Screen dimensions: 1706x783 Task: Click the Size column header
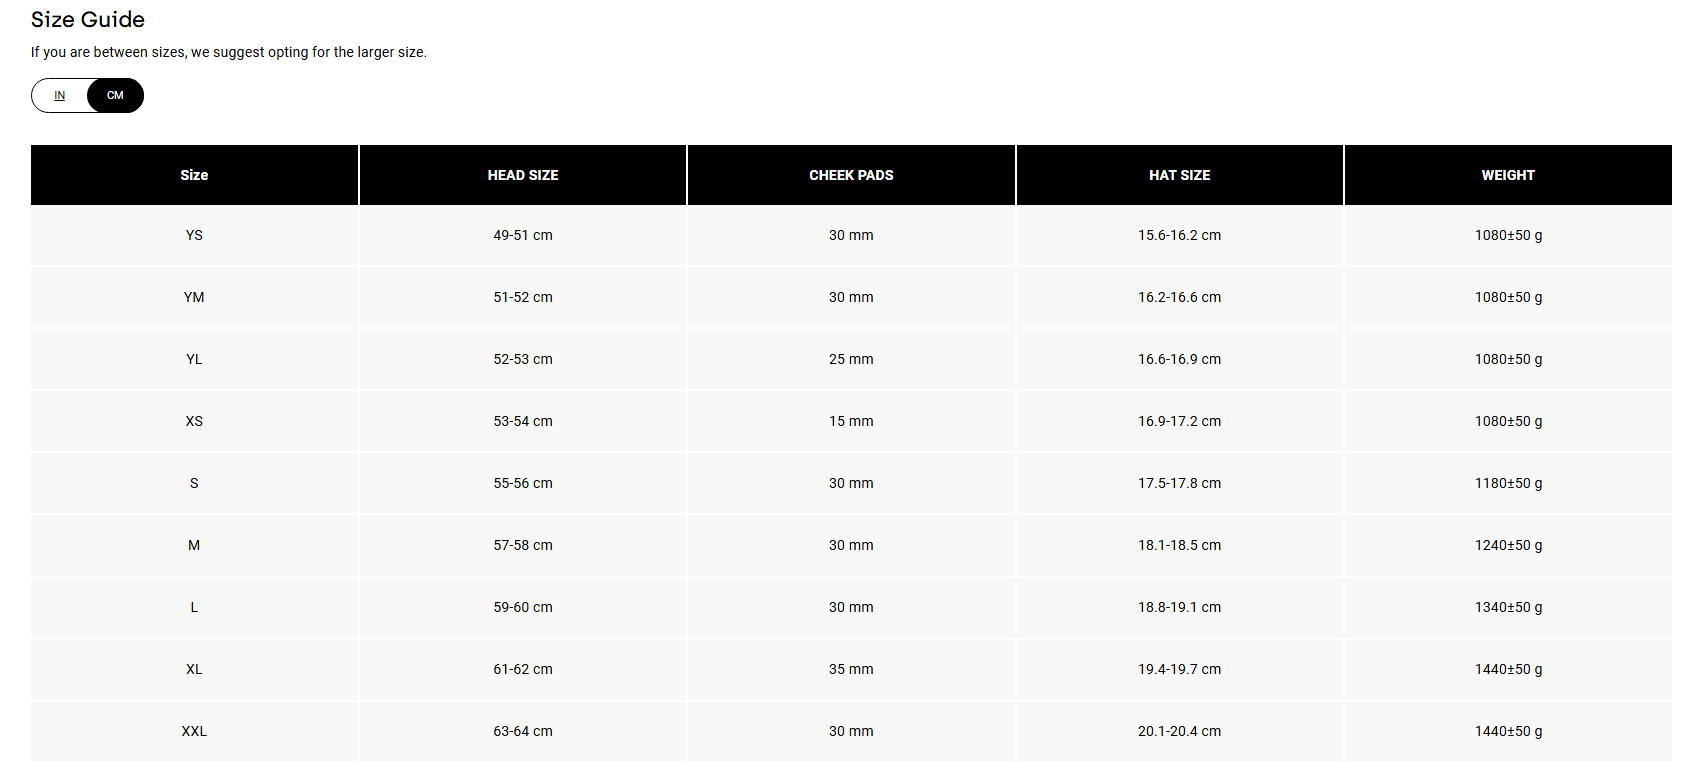coord(194,175)
